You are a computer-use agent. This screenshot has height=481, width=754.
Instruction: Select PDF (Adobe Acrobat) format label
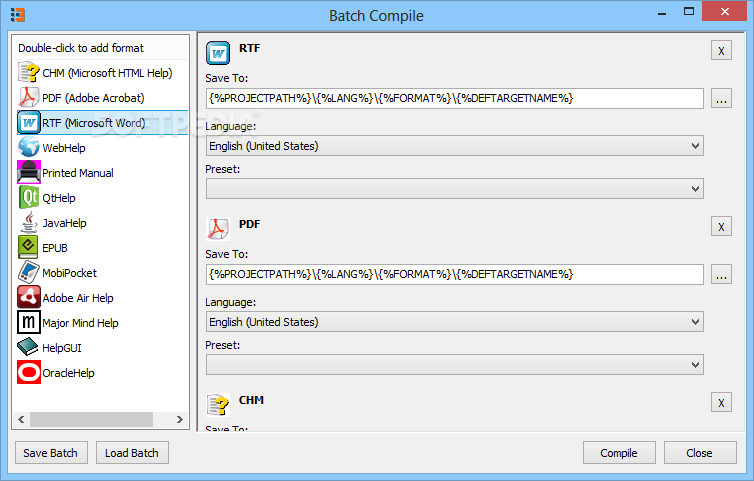tap(93, 98)
